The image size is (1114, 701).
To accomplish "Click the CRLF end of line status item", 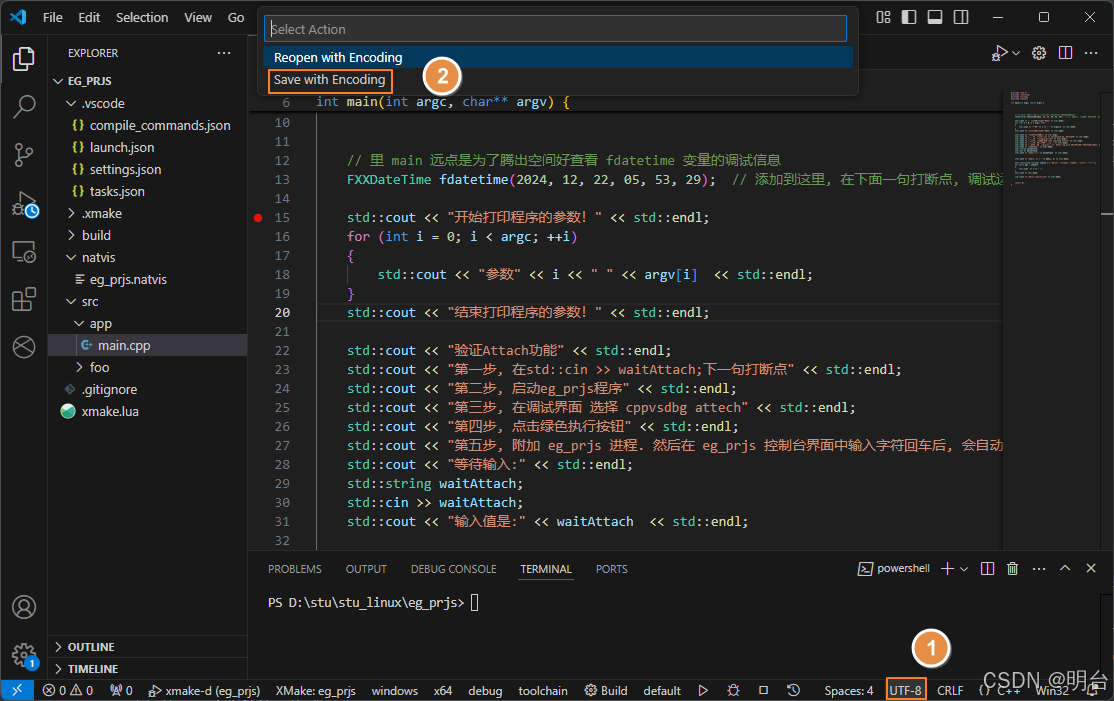I will point(950,690).
